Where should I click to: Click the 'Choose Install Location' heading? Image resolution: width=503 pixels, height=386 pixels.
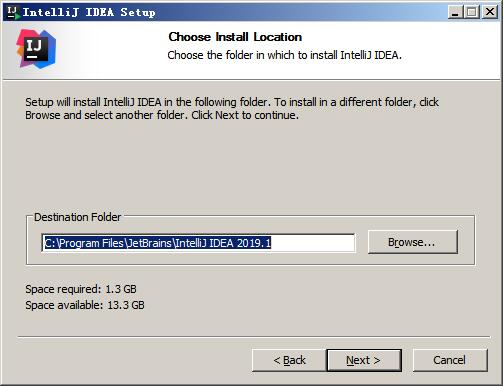(235, 37)
